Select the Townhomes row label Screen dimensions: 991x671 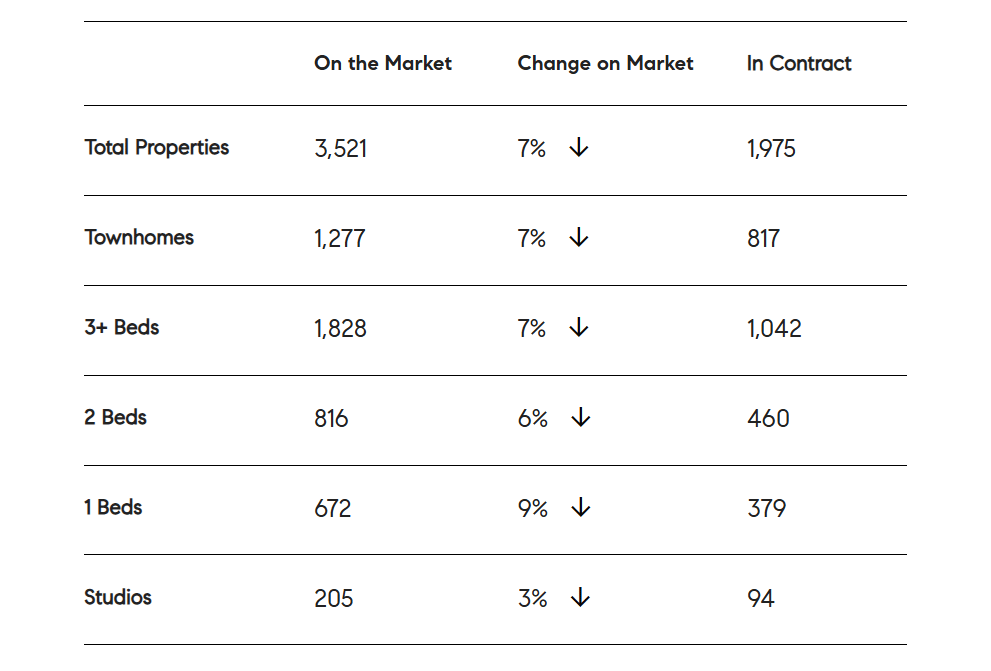139,238
